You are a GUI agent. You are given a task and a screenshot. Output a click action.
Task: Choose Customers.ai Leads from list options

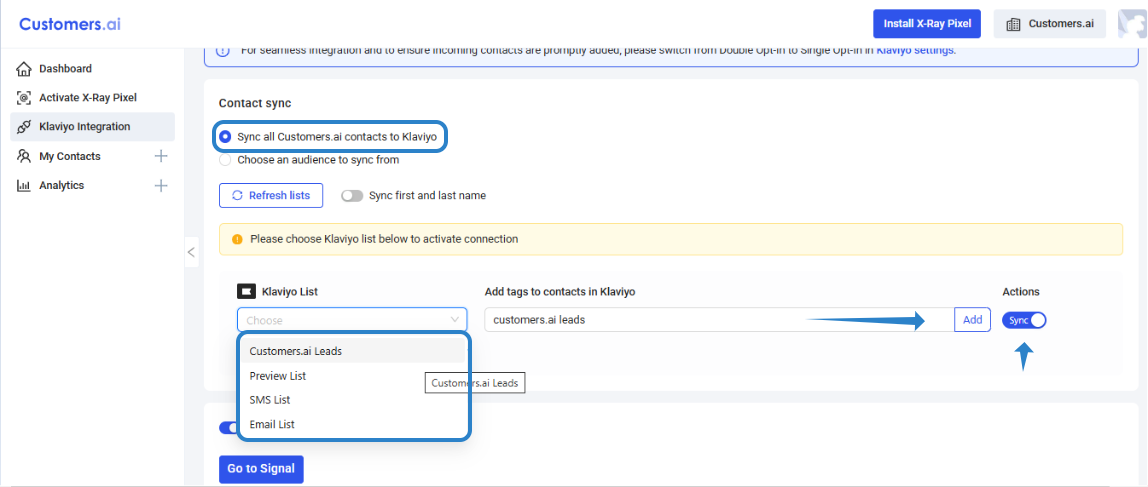click(x=296, y=351)
